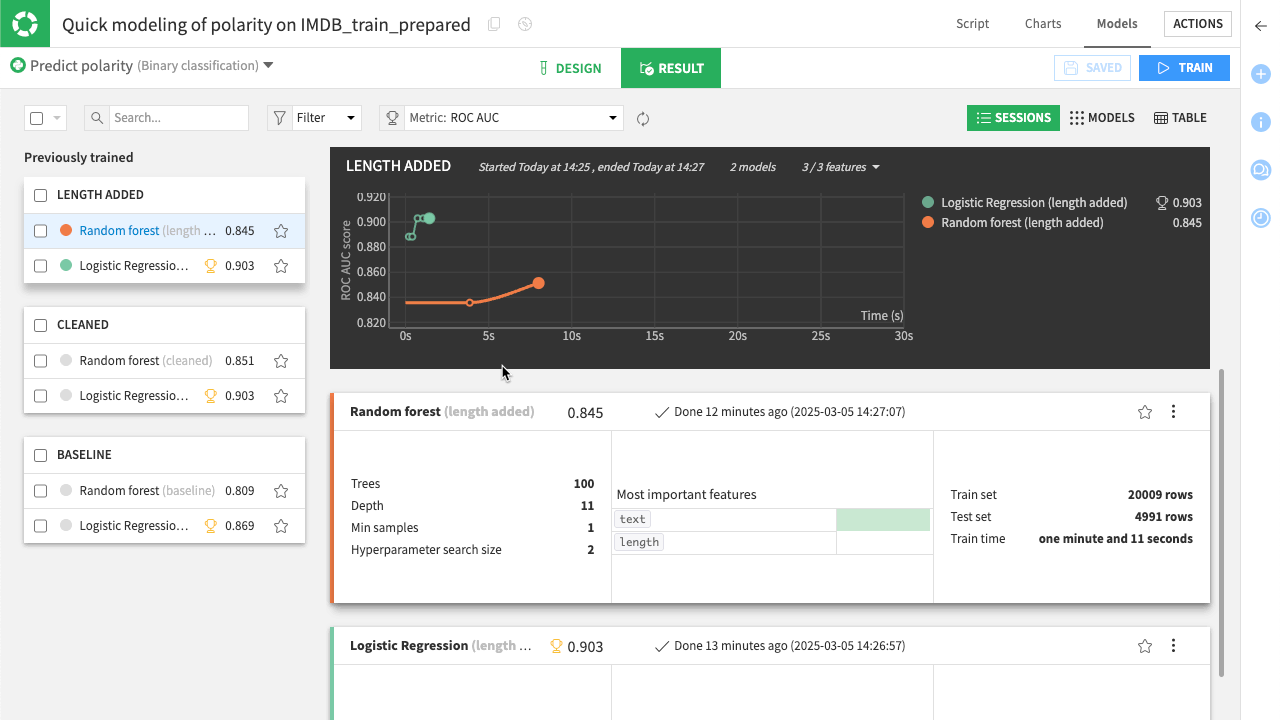Screen dimensions: 1280x720
Task: Click the Dataiku logo home icon
Action: click(x=25, y=24)
